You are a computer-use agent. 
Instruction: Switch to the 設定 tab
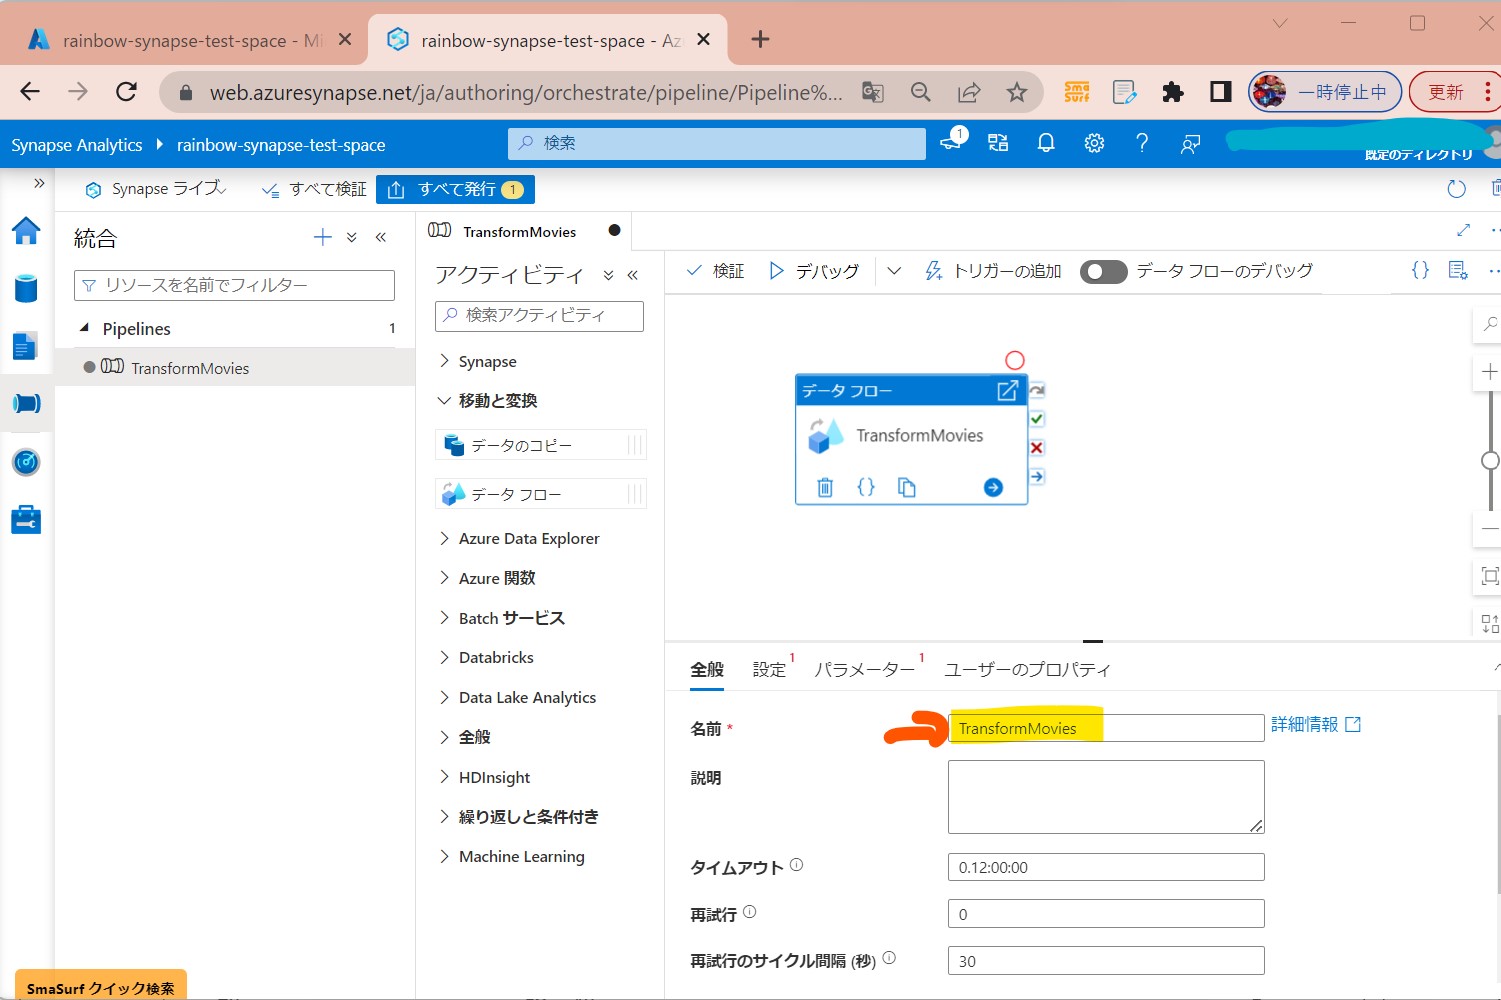[770, 669]
